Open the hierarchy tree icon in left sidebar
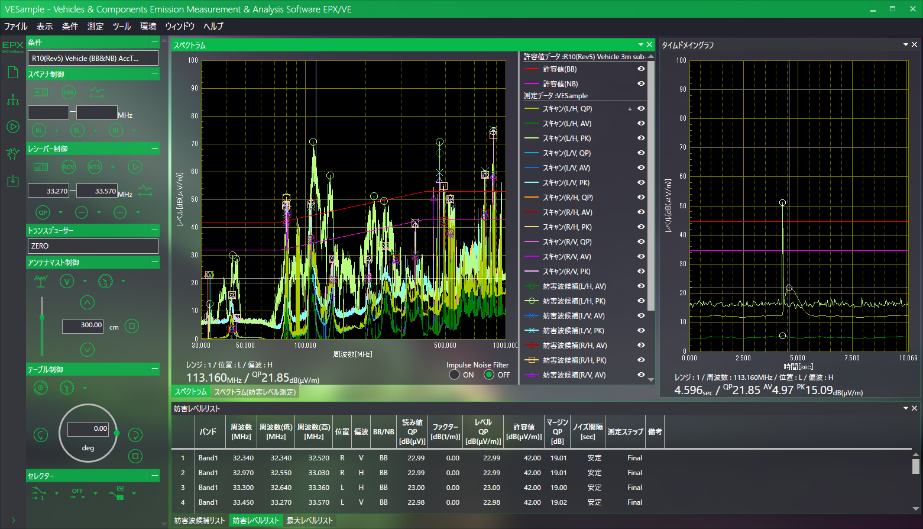923x529 pixels. (12, 100)
